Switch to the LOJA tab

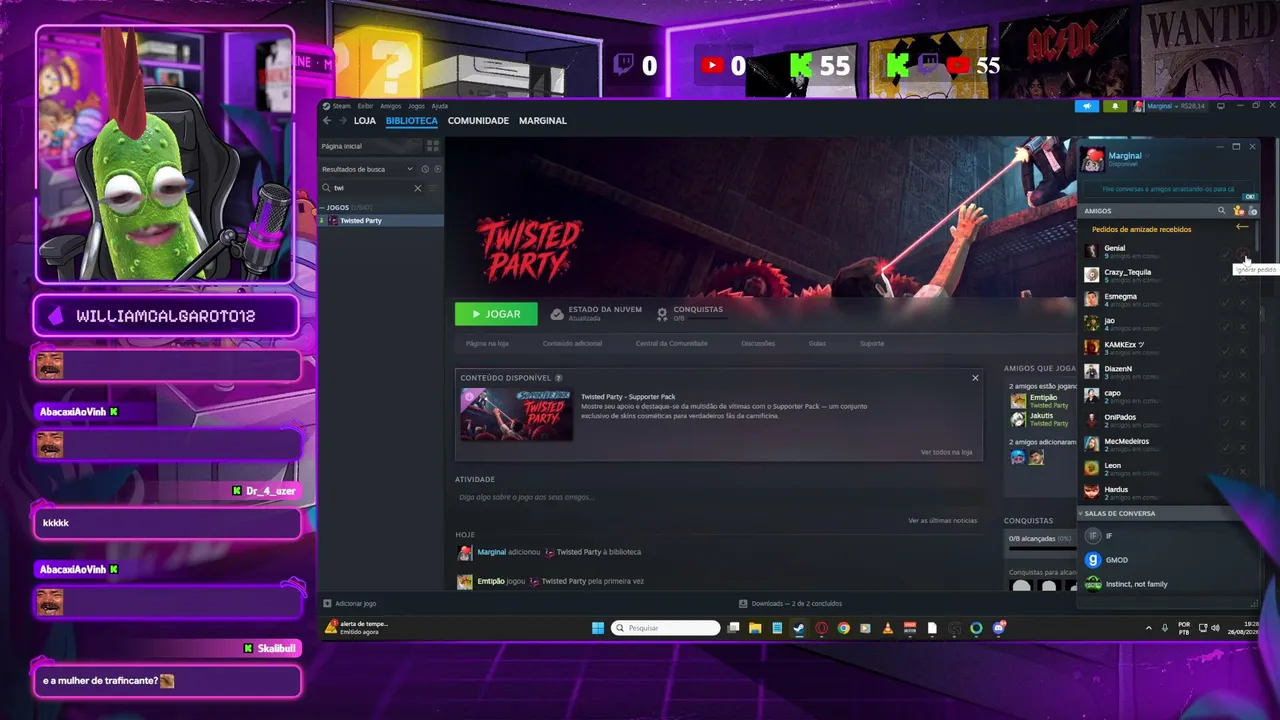365,120
